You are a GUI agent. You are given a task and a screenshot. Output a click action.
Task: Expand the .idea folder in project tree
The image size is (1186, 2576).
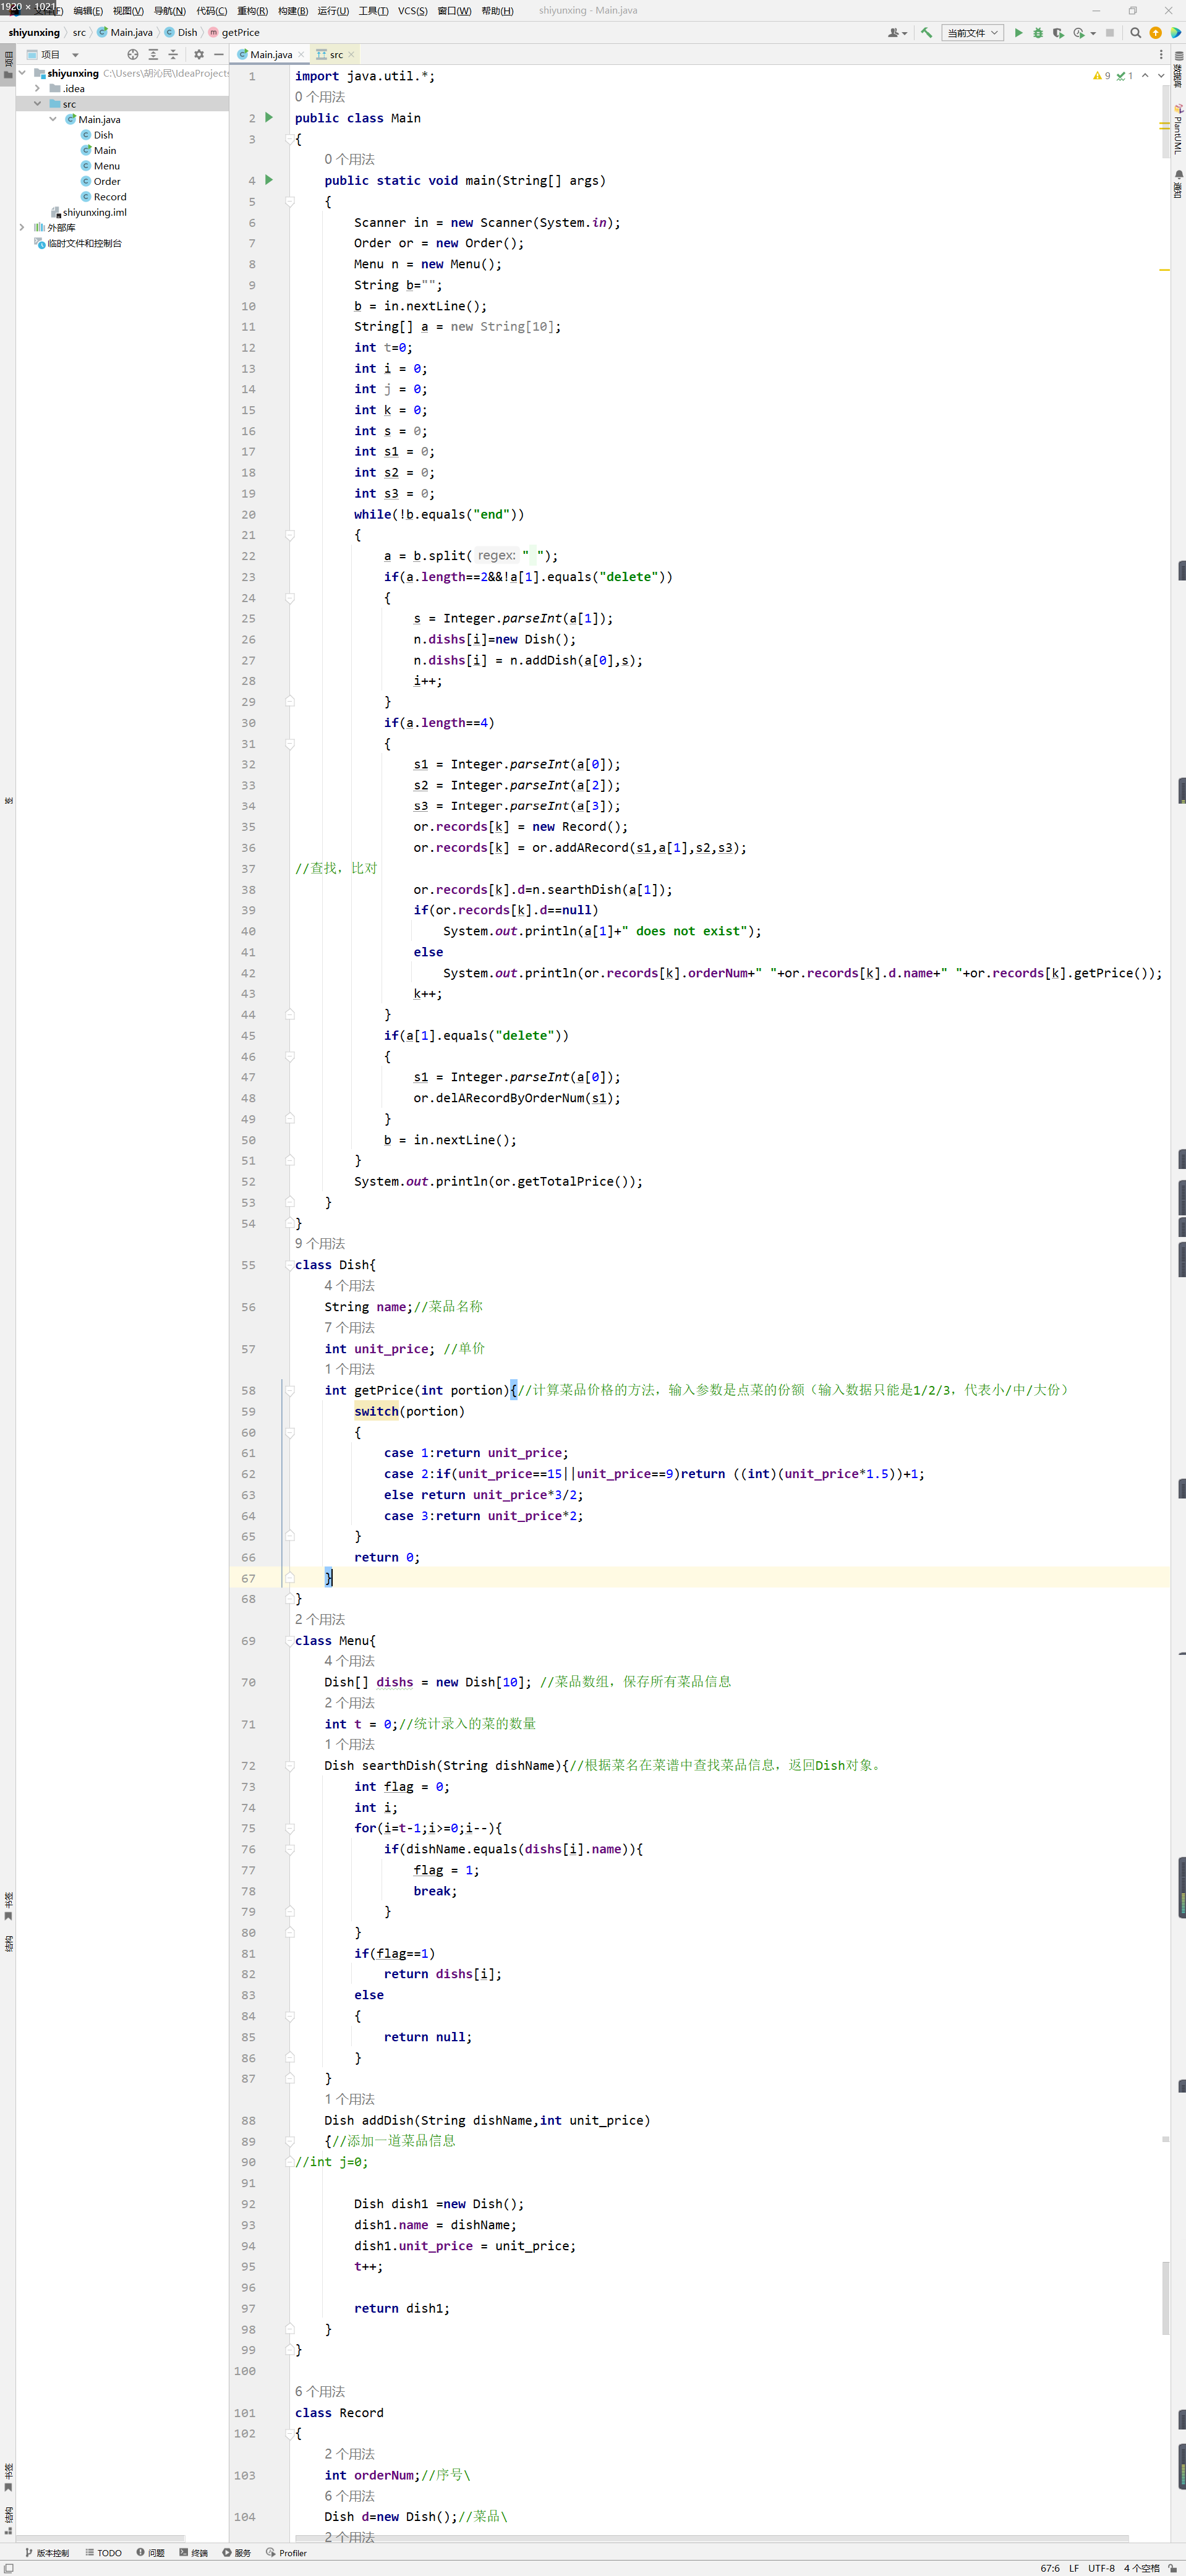[38, 89]
